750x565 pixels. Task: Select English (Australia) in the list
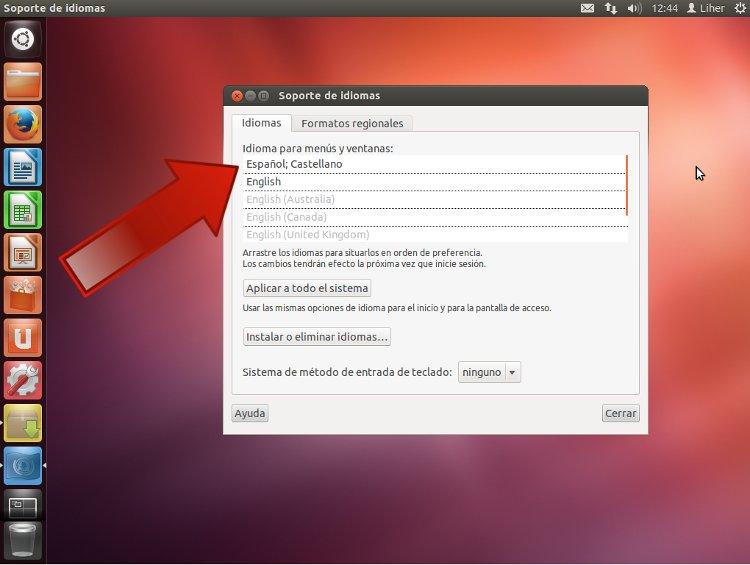point(434,199)
